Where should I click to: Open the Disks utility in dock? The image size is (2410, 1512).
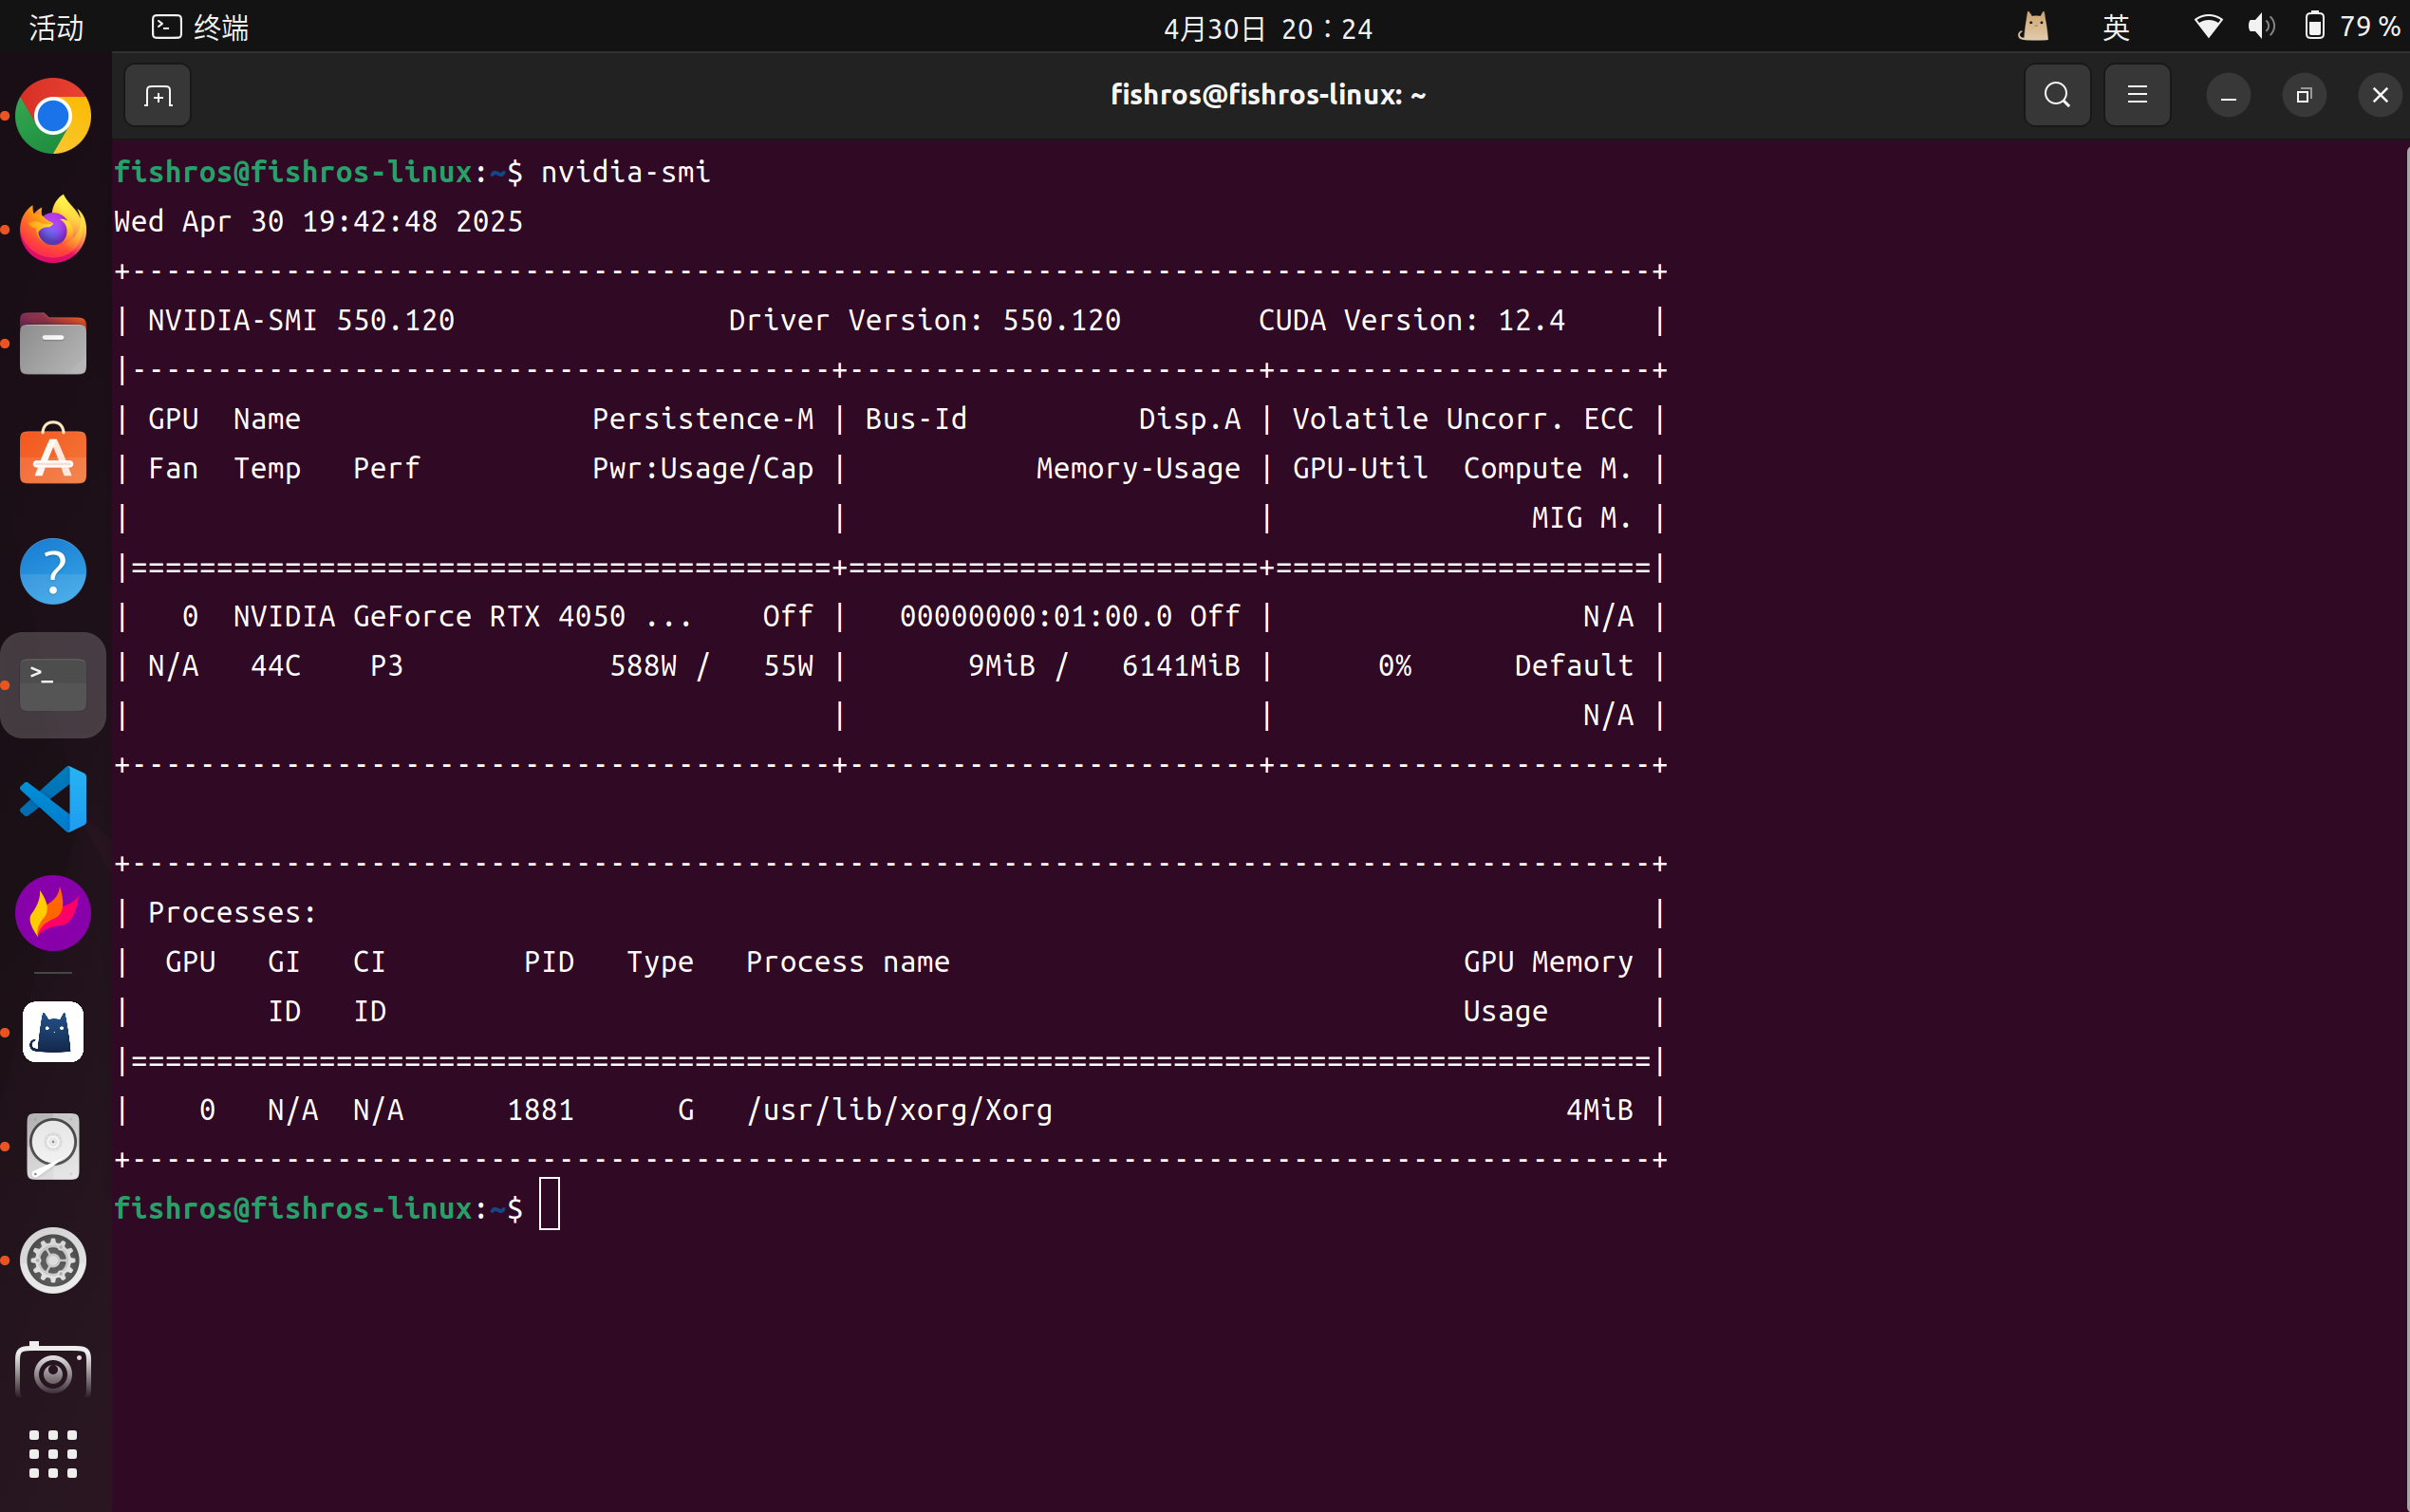[53, 1146]
